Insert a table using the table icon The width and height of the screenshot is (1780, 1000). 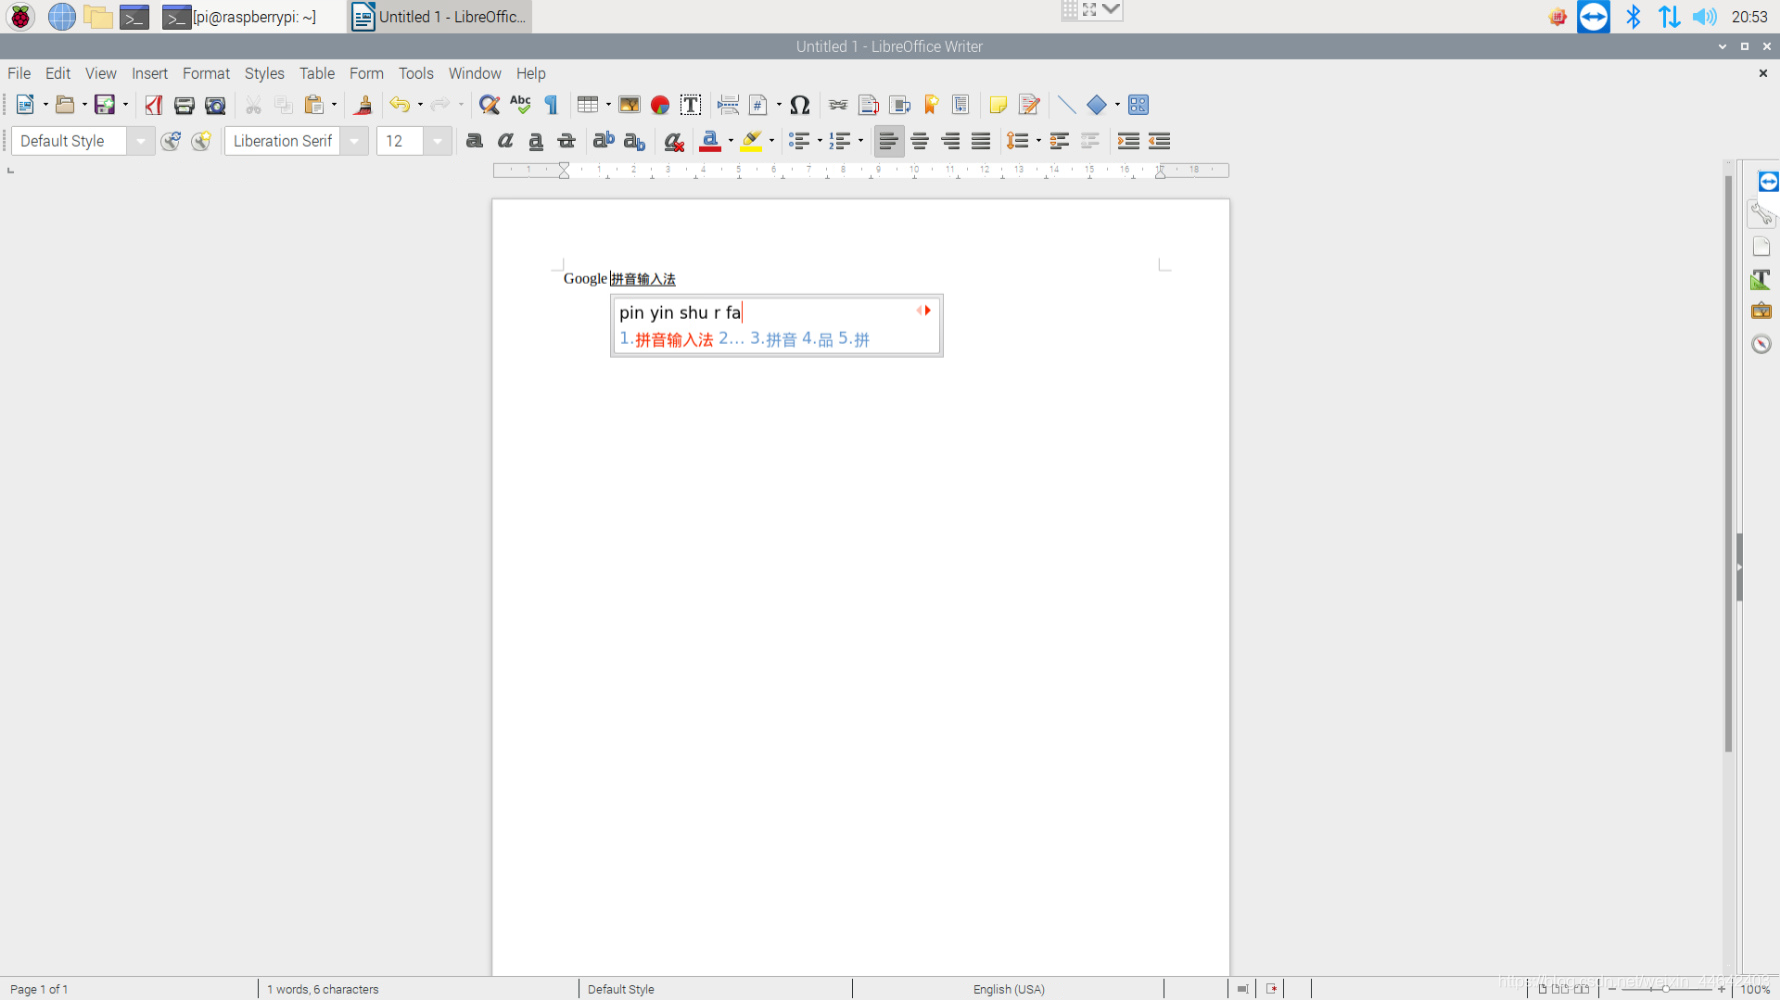pyautogui.click(x=588, y=105)
